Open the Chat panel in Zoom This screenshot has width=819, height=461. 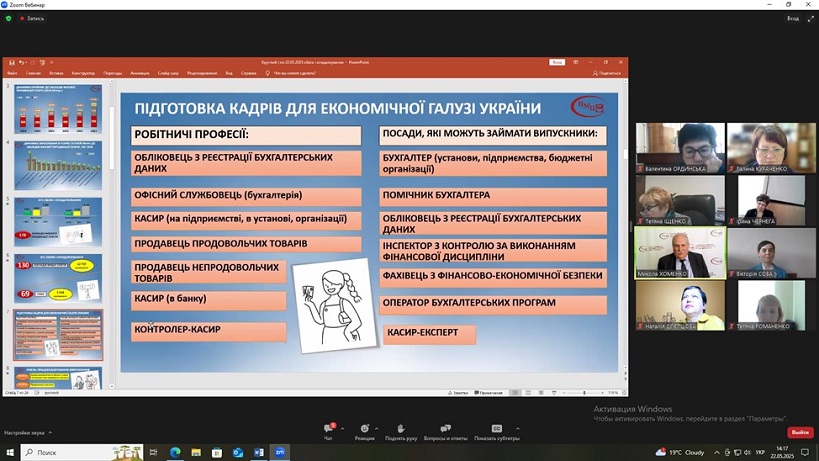[x=329, y=431]
